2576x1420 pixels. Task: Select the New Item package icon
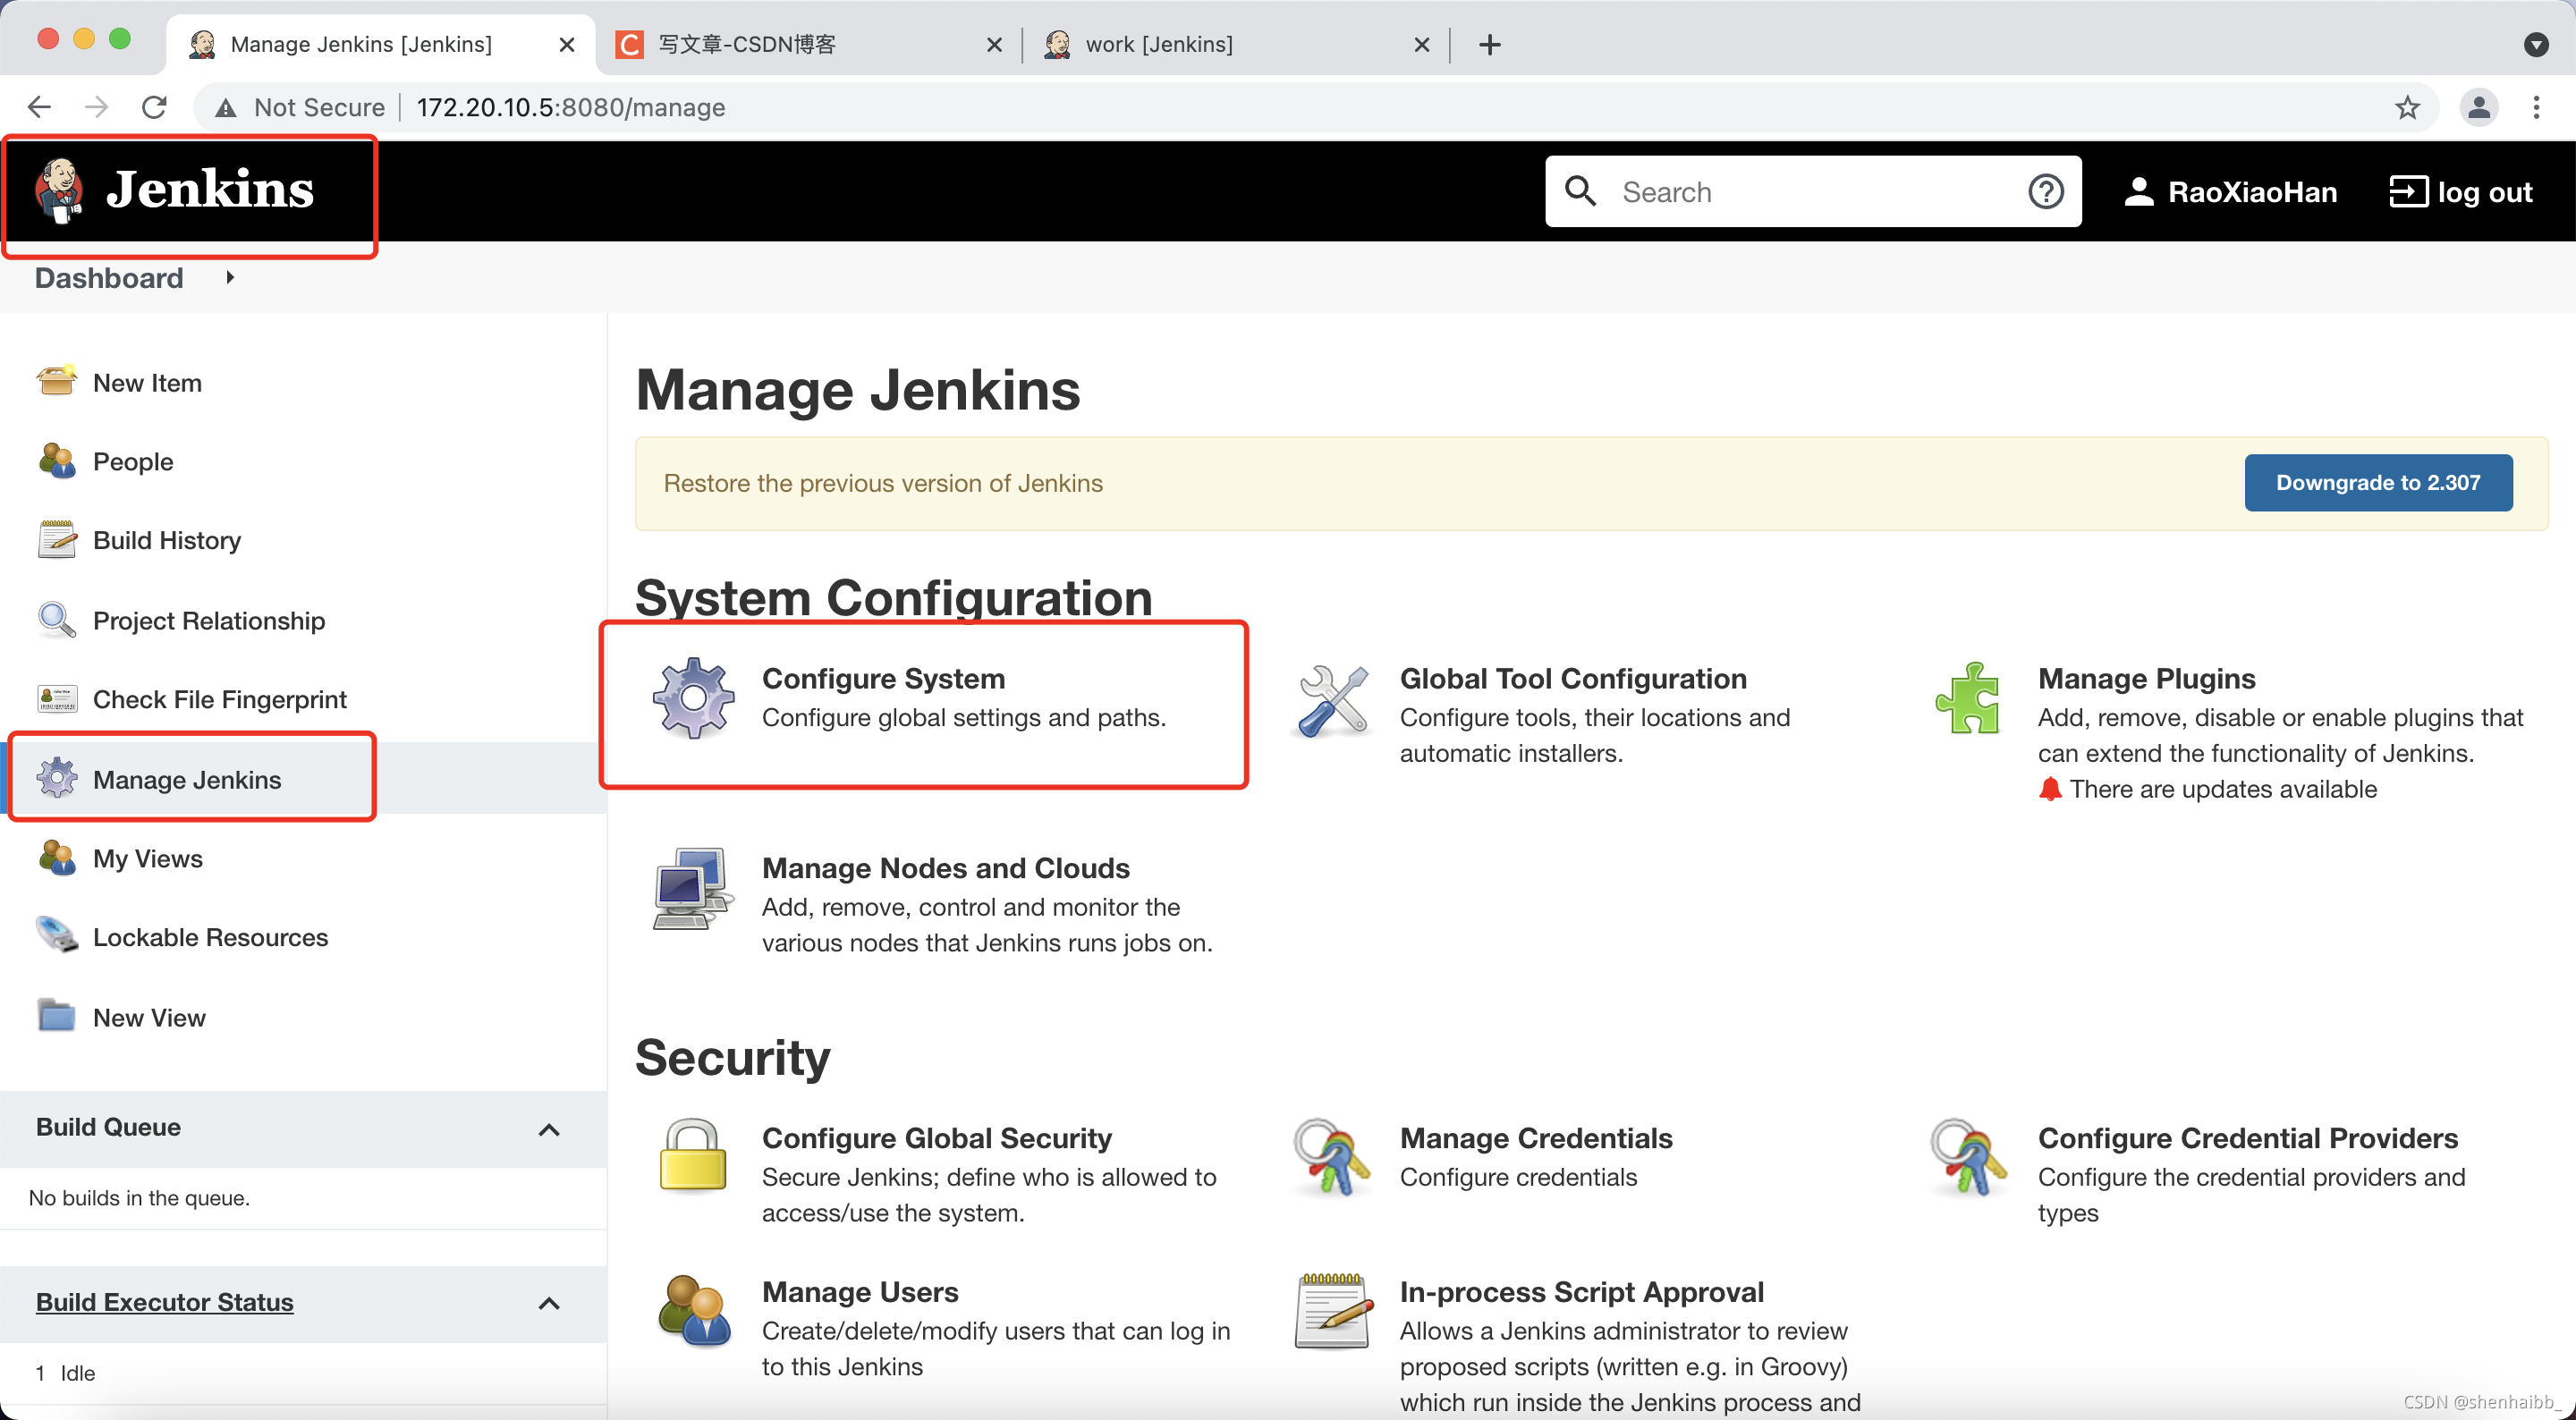pos(56,381)
